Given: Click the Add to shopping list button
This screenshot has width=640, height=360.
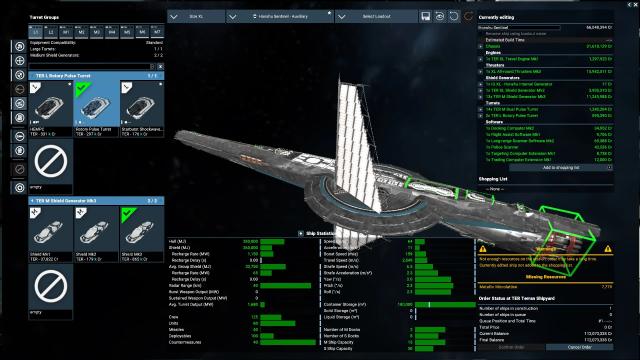Looking at the screenshot, I should (561, 168).
